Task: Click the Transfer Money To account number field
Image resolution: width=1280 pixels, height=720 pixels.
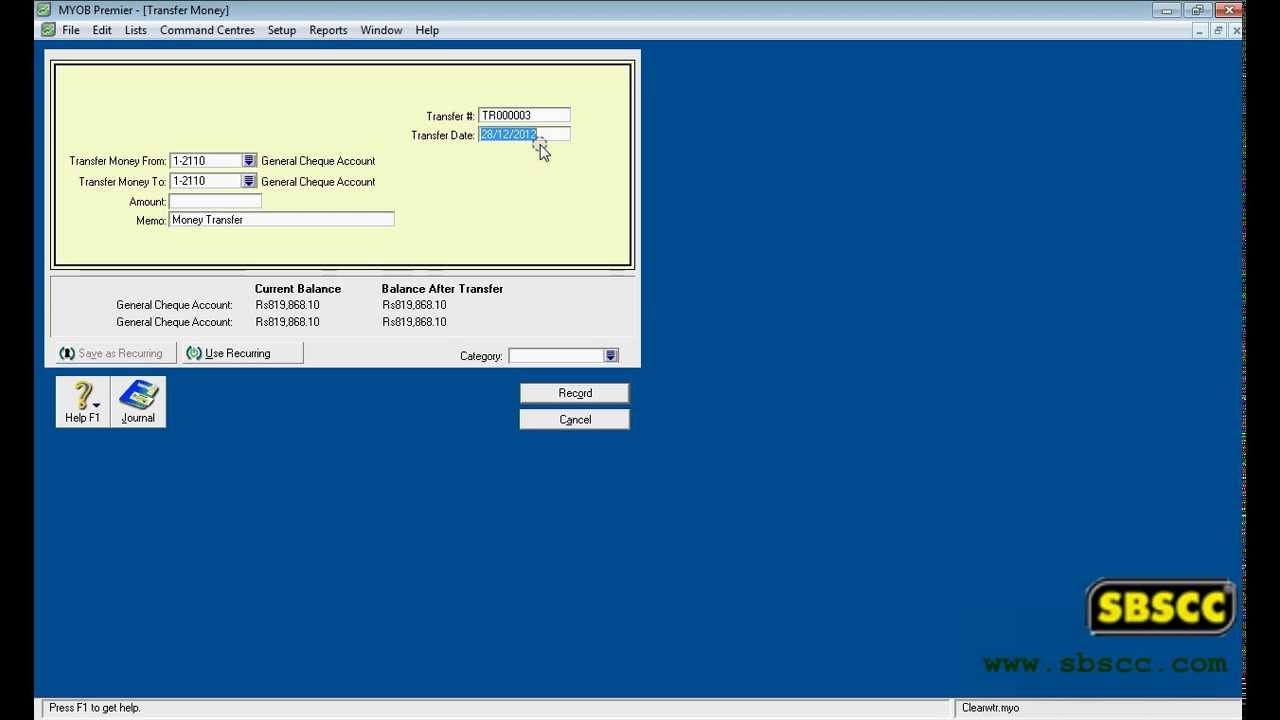Action: click(x=206, y=181)
